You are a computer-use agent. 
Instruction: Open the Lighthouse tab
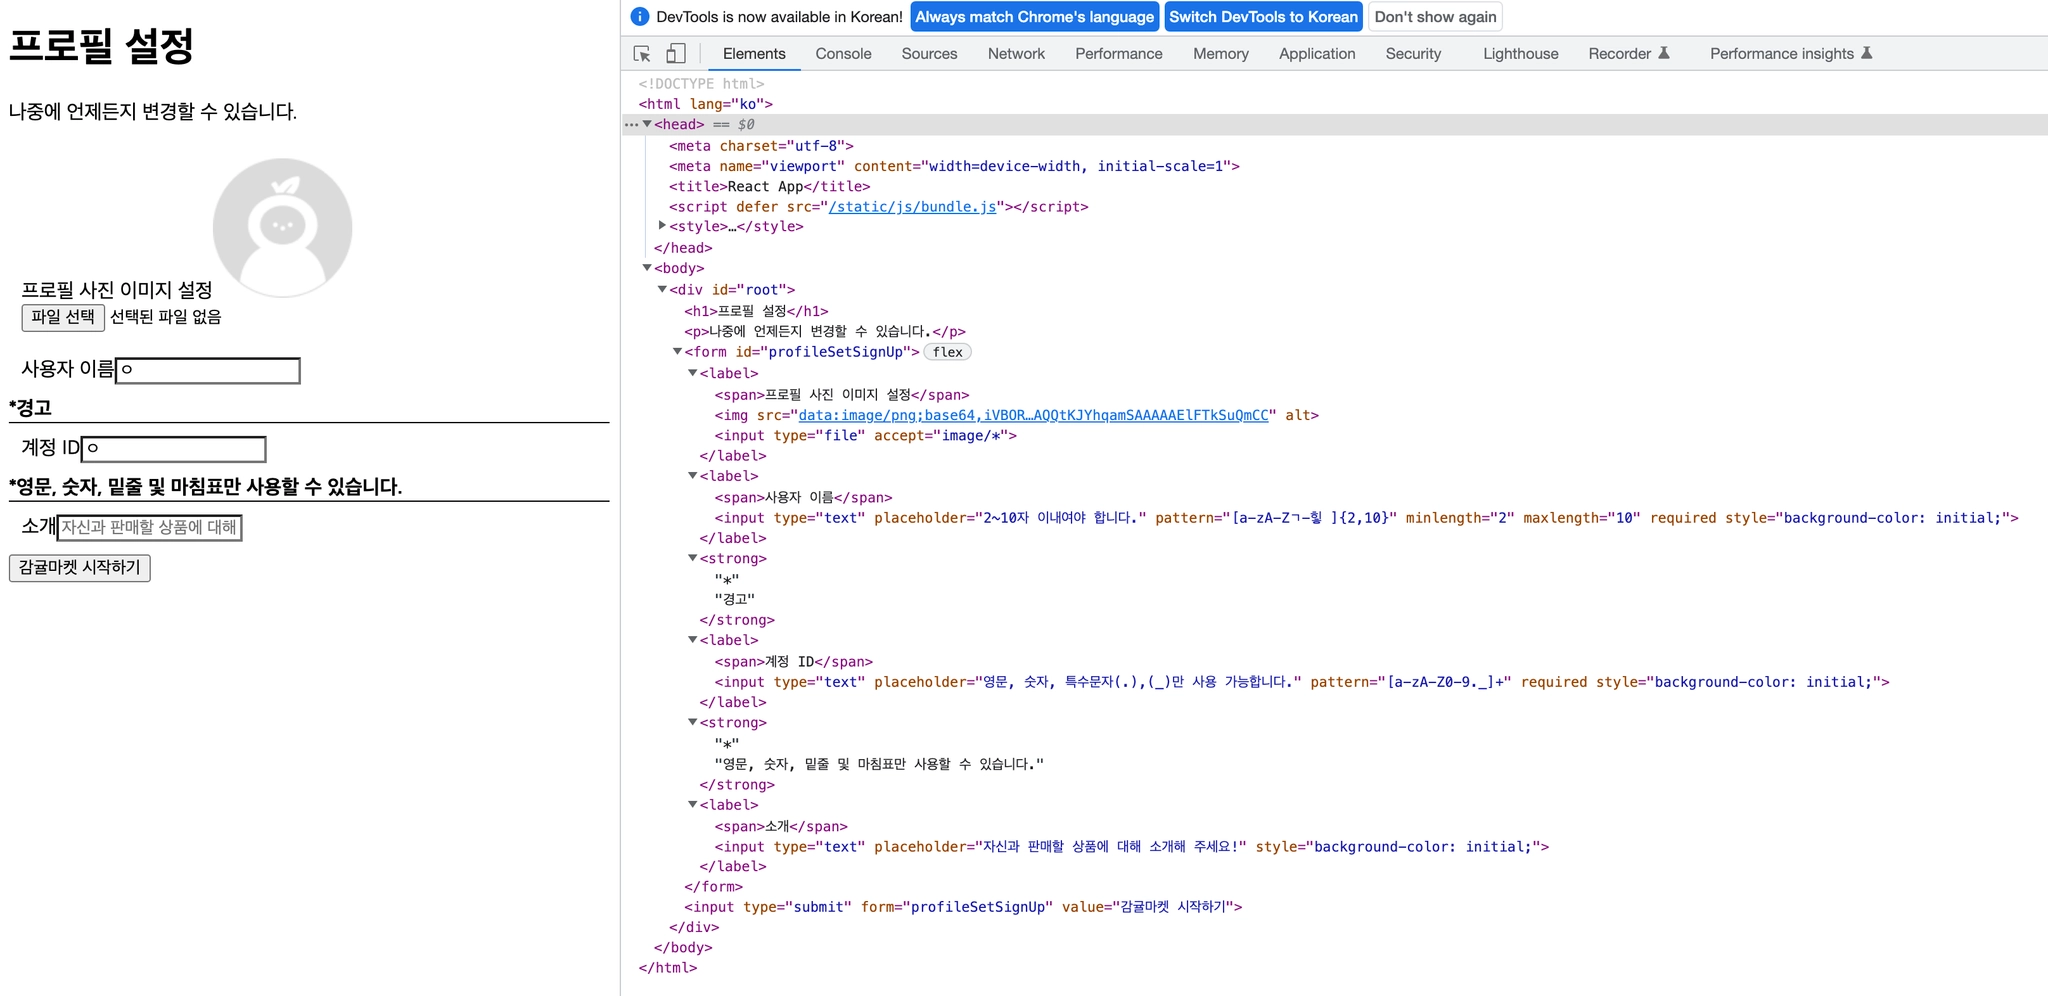pos(1520,54)
